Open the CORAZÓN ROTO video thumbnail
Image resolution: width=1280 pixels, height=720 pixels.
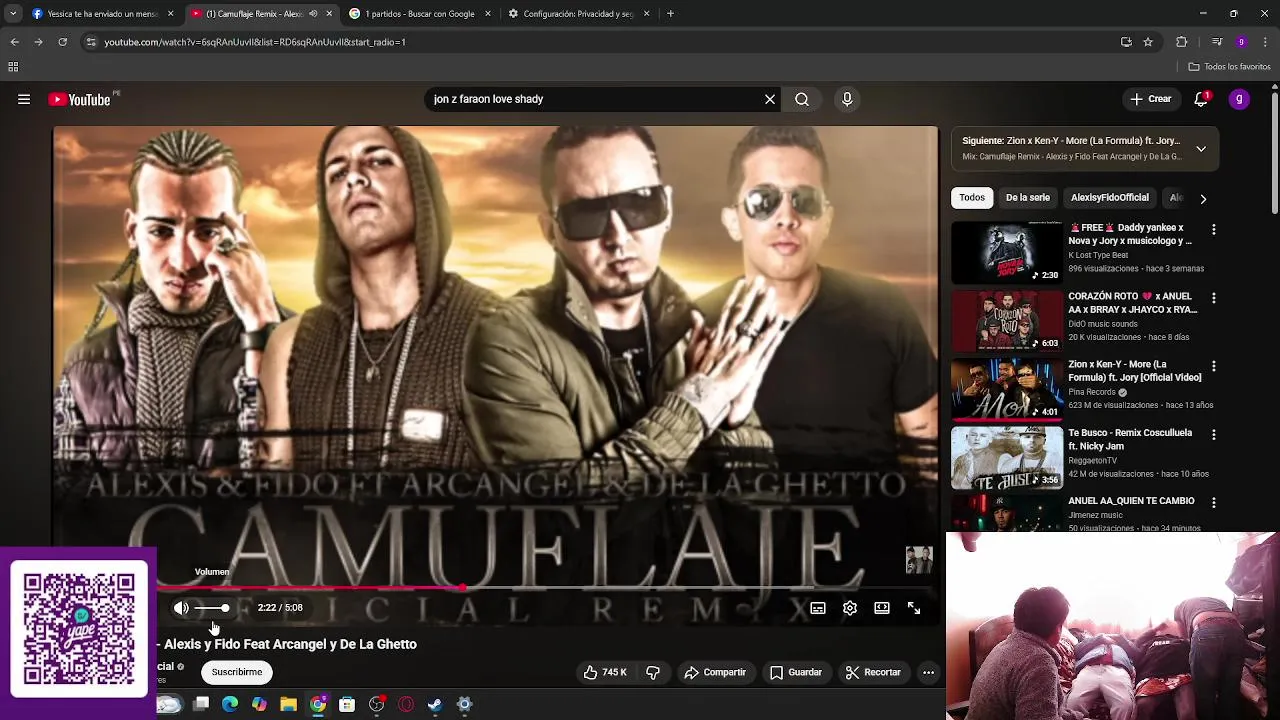1007,320
